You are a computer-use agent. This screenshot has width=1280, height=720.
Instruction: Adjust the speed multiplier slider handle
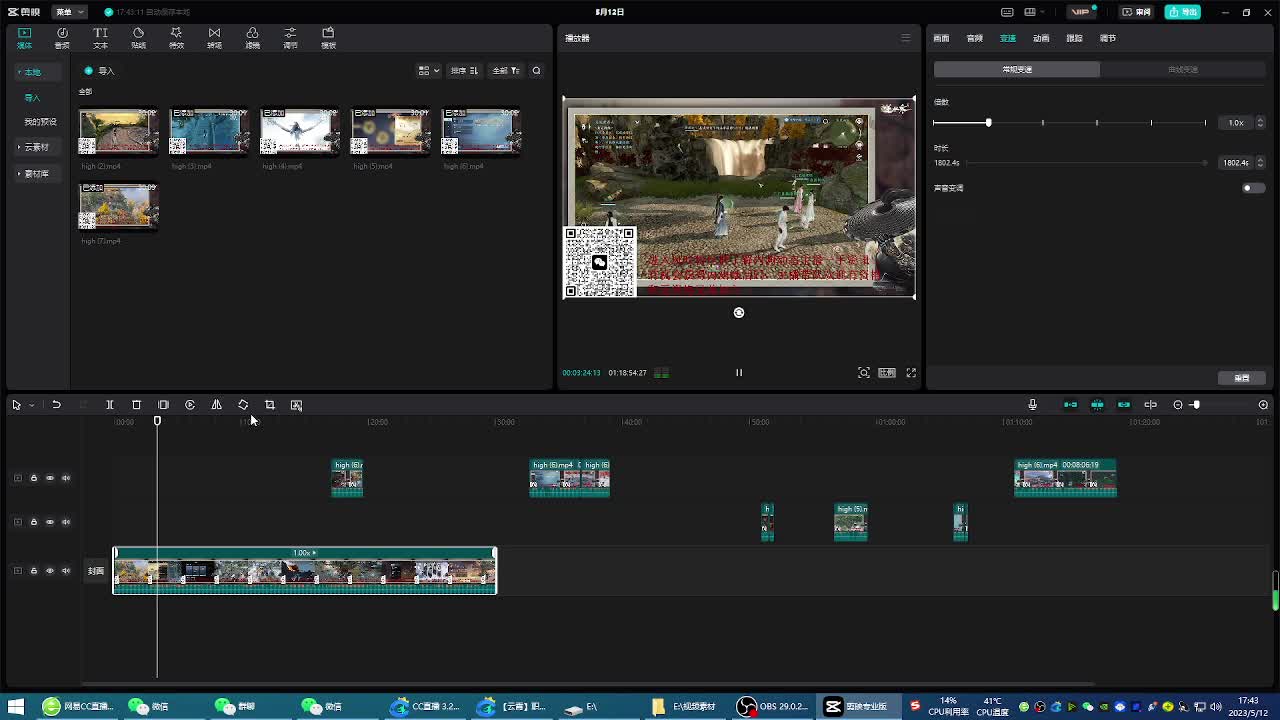pyautogui.click(x=988, y=122)
